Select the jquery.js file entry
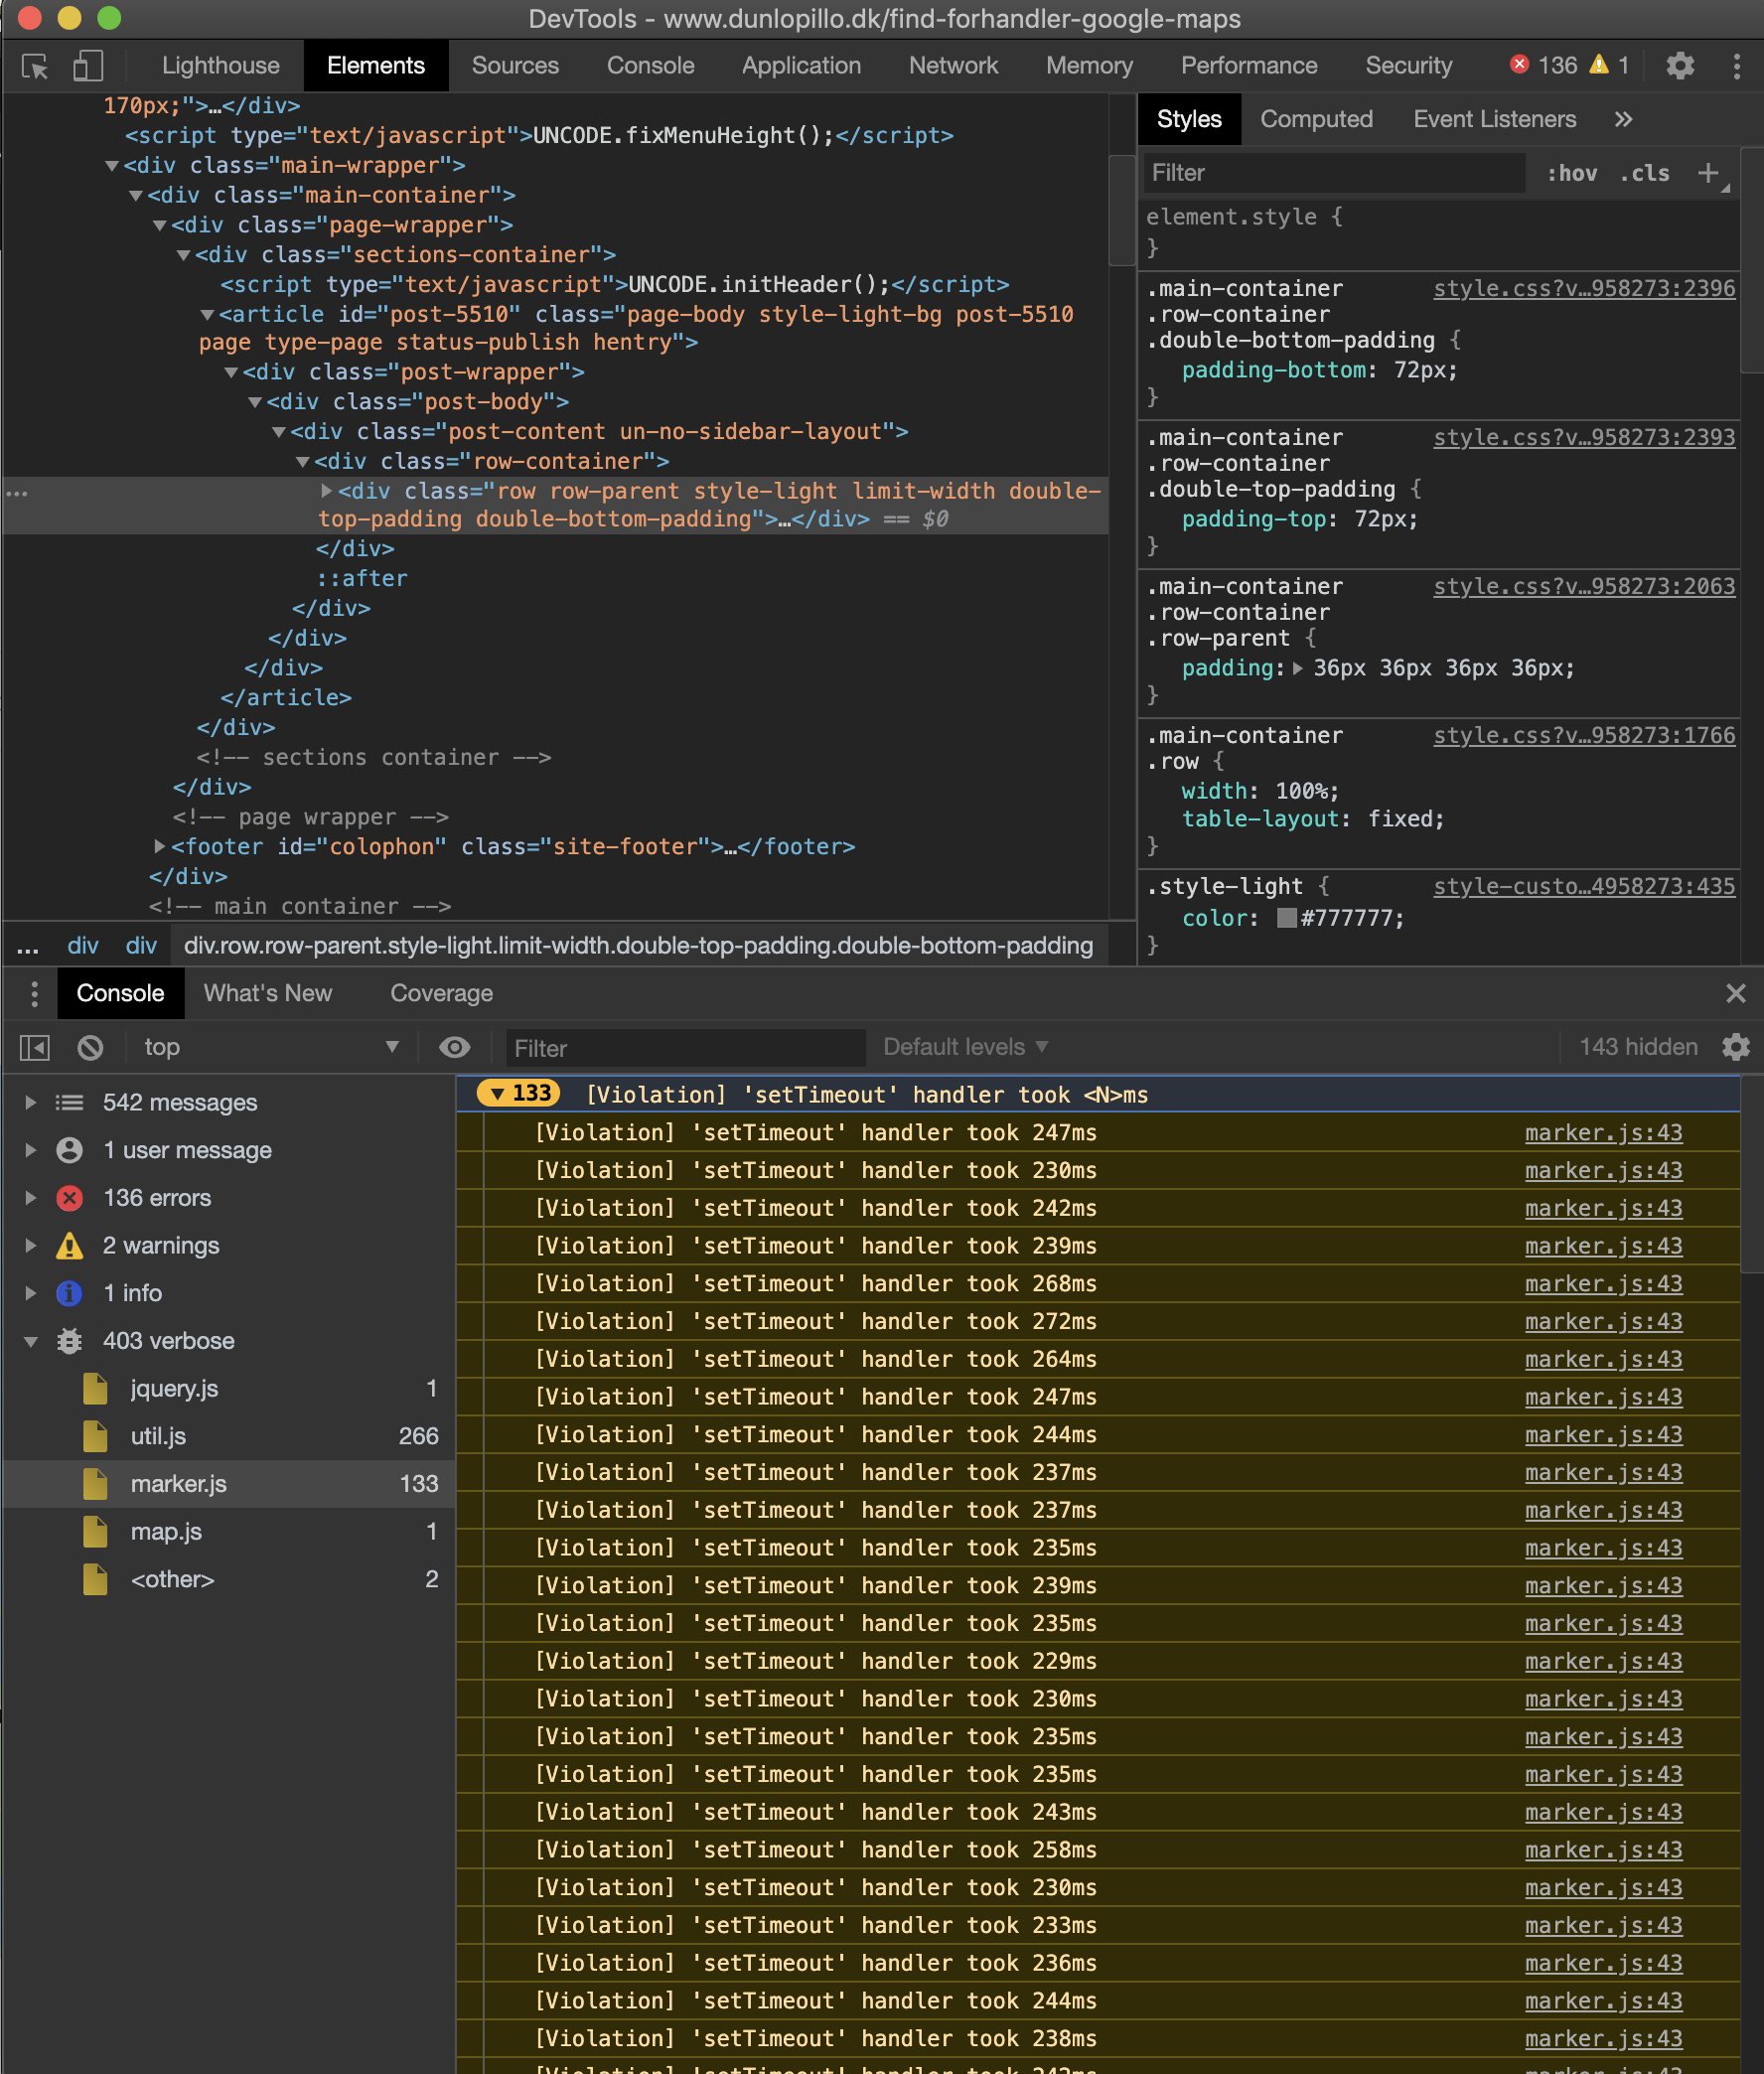Viewport: 1764px width, 2074px height. coord(228,1388)
